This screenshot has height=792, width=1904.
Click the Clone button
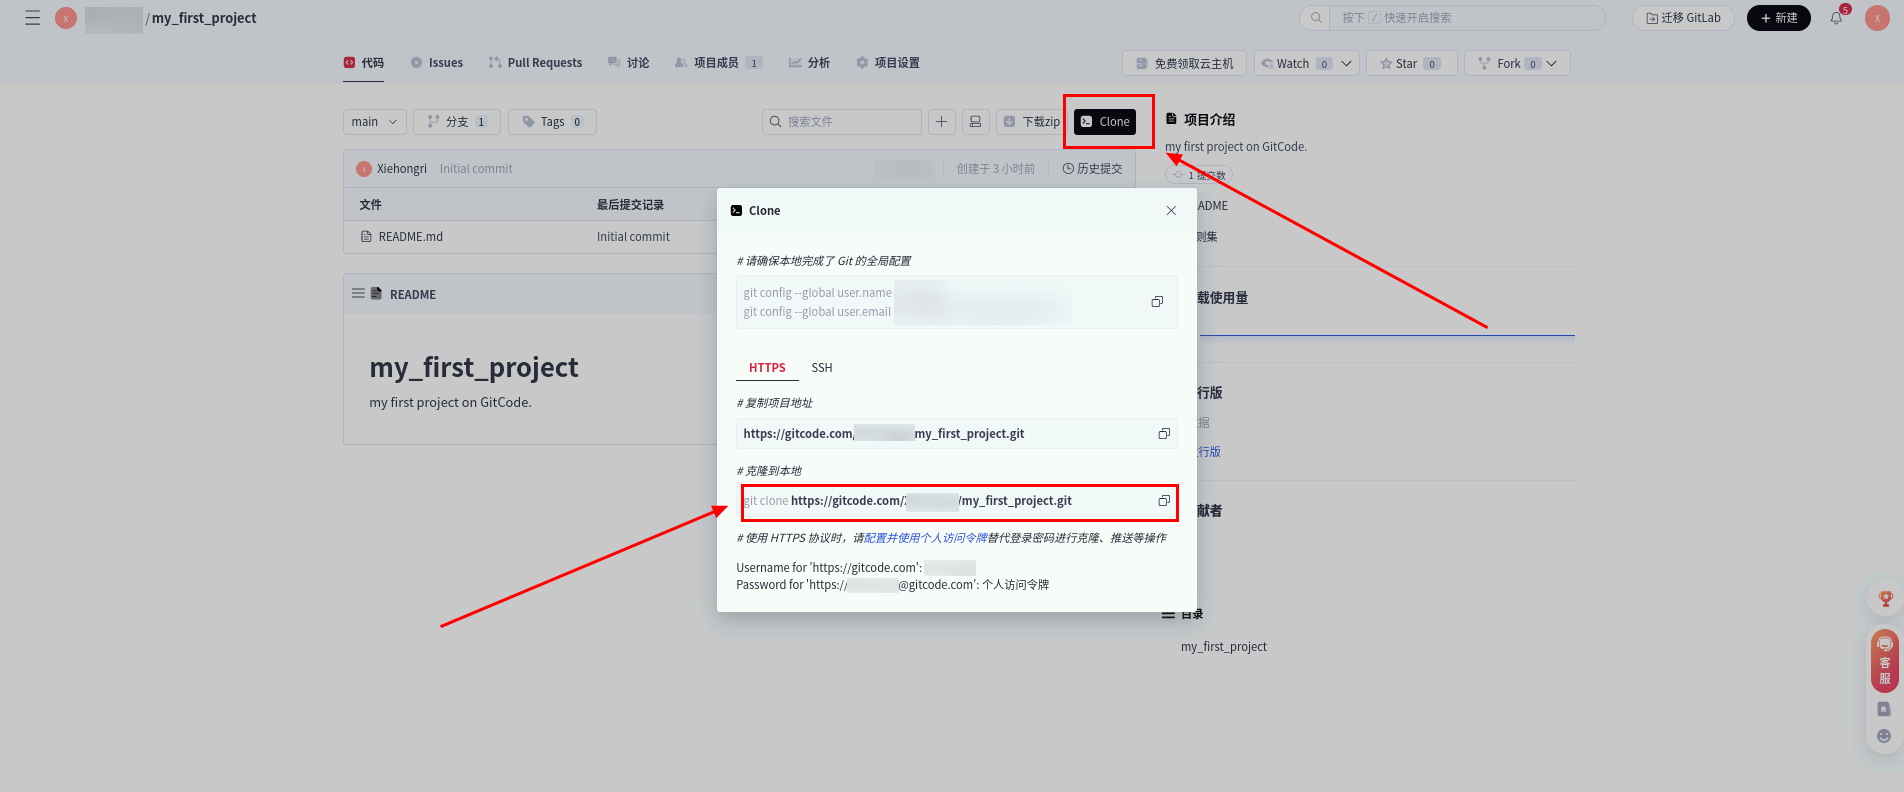pyautogui.click(x=1105, y=122)
